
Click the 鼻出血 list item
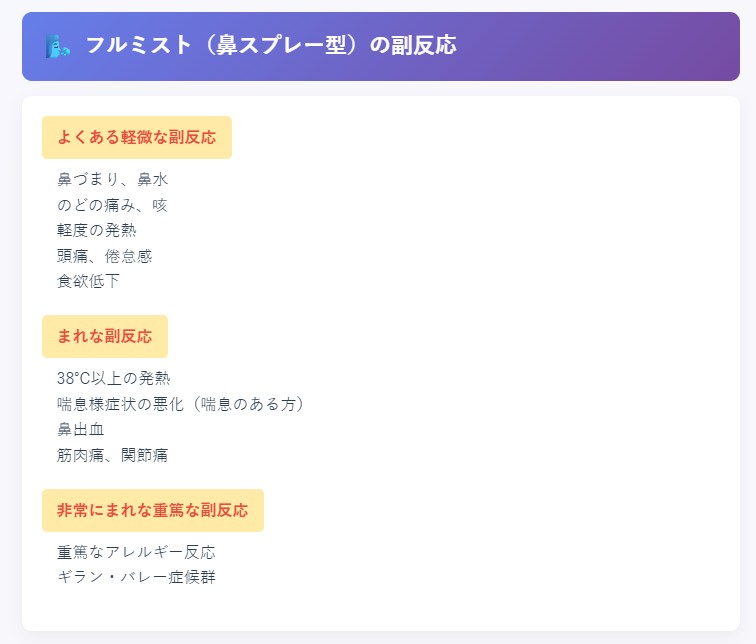tap(81, 429)
